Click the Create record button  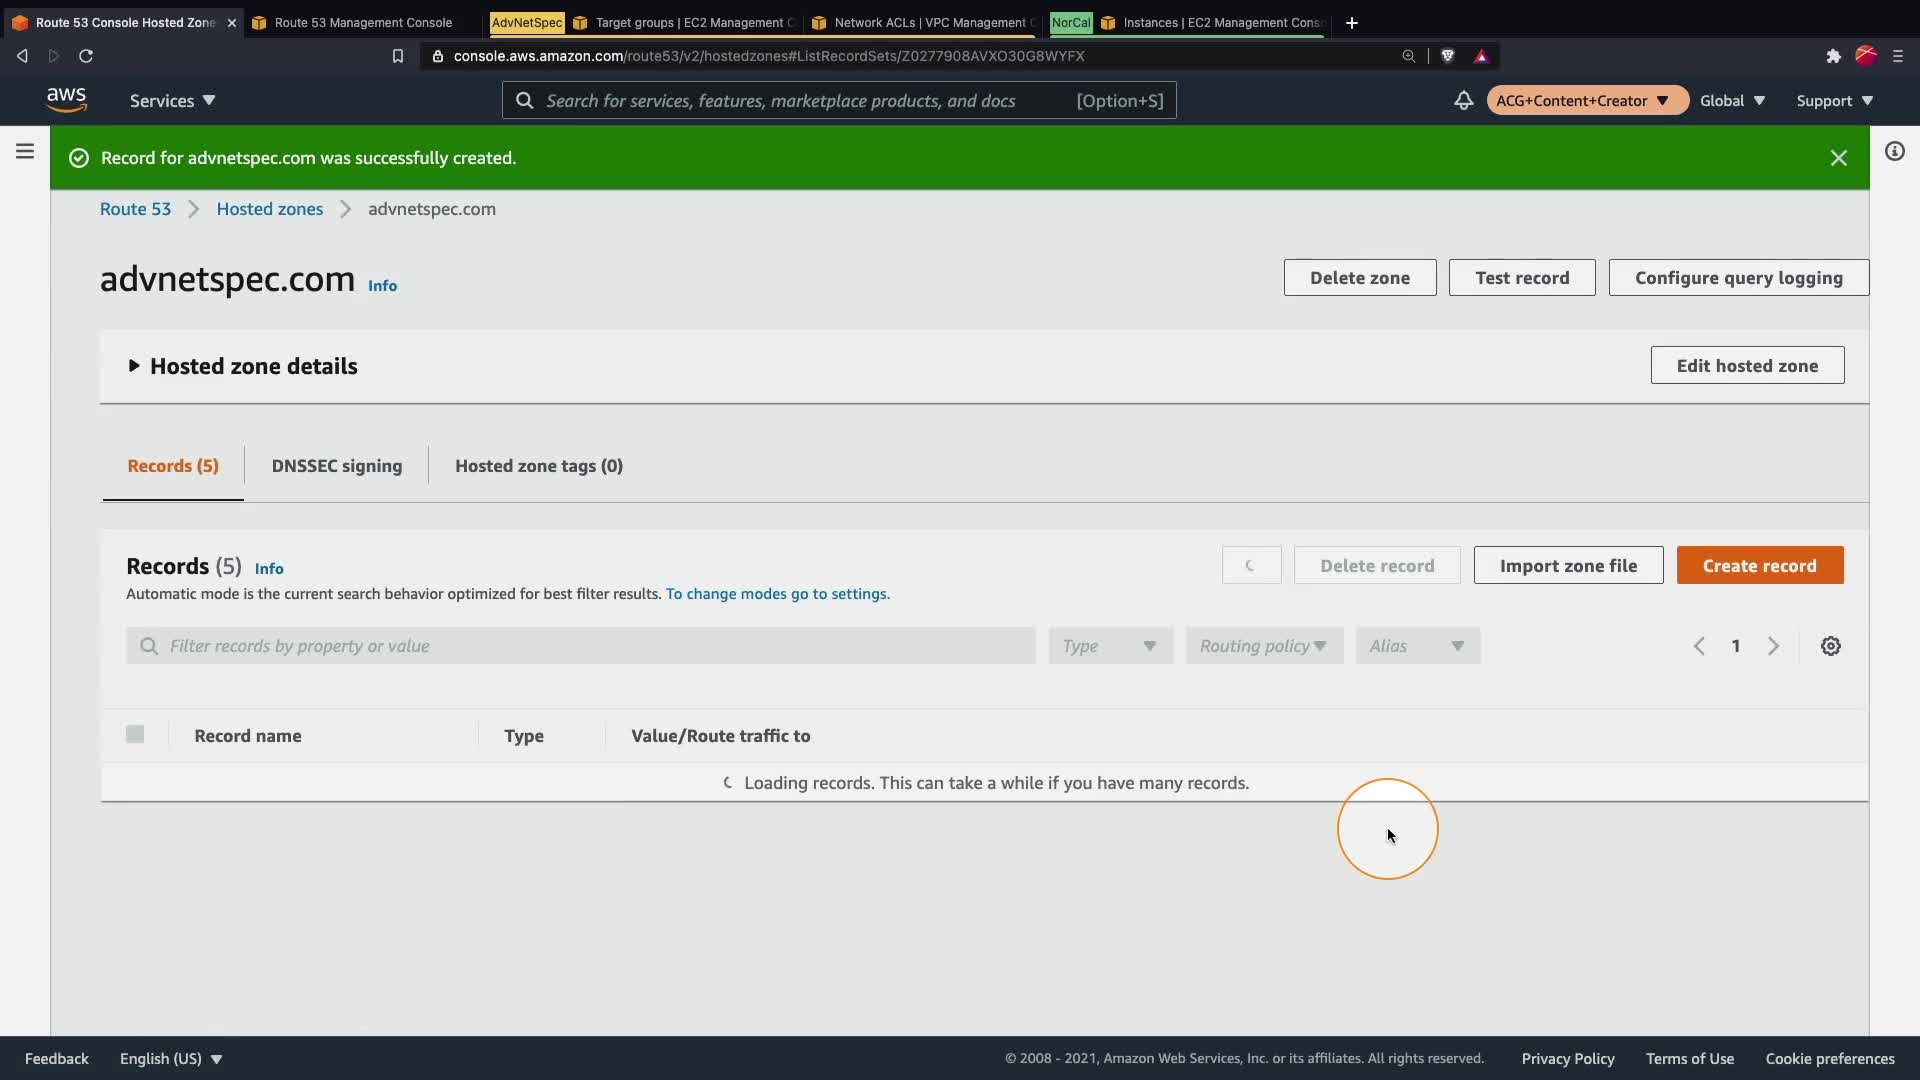click(x=1759, y=566)
